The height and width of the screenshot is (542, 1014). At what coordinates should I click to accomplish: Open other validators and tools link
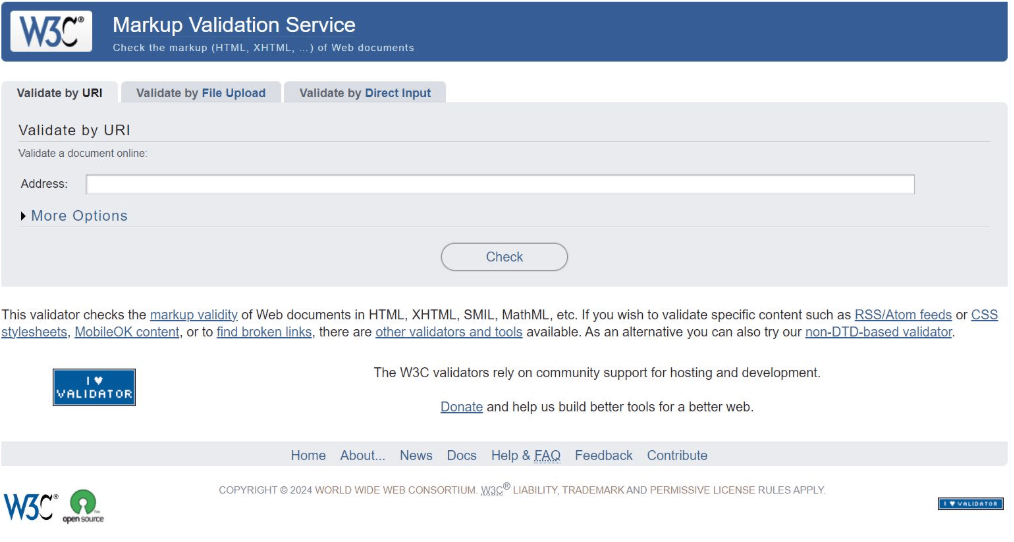tap(449, 332)
